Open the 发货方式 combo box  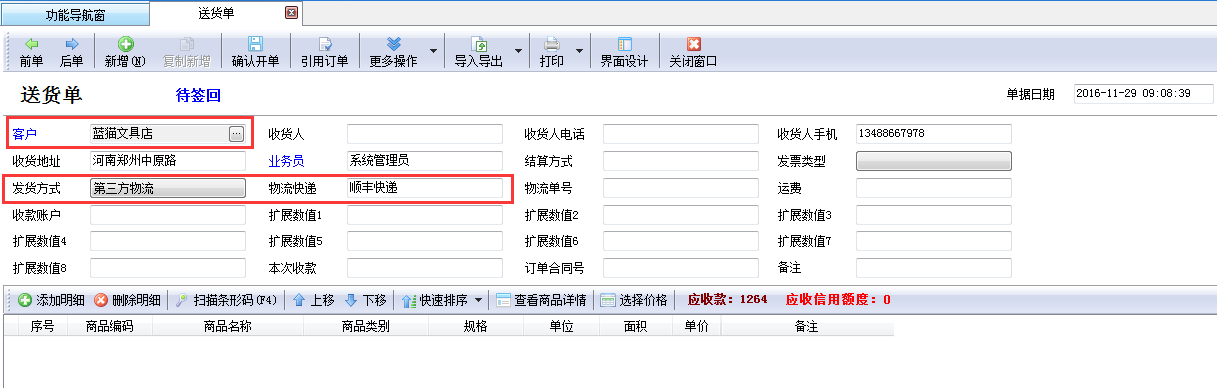(168, 188)
